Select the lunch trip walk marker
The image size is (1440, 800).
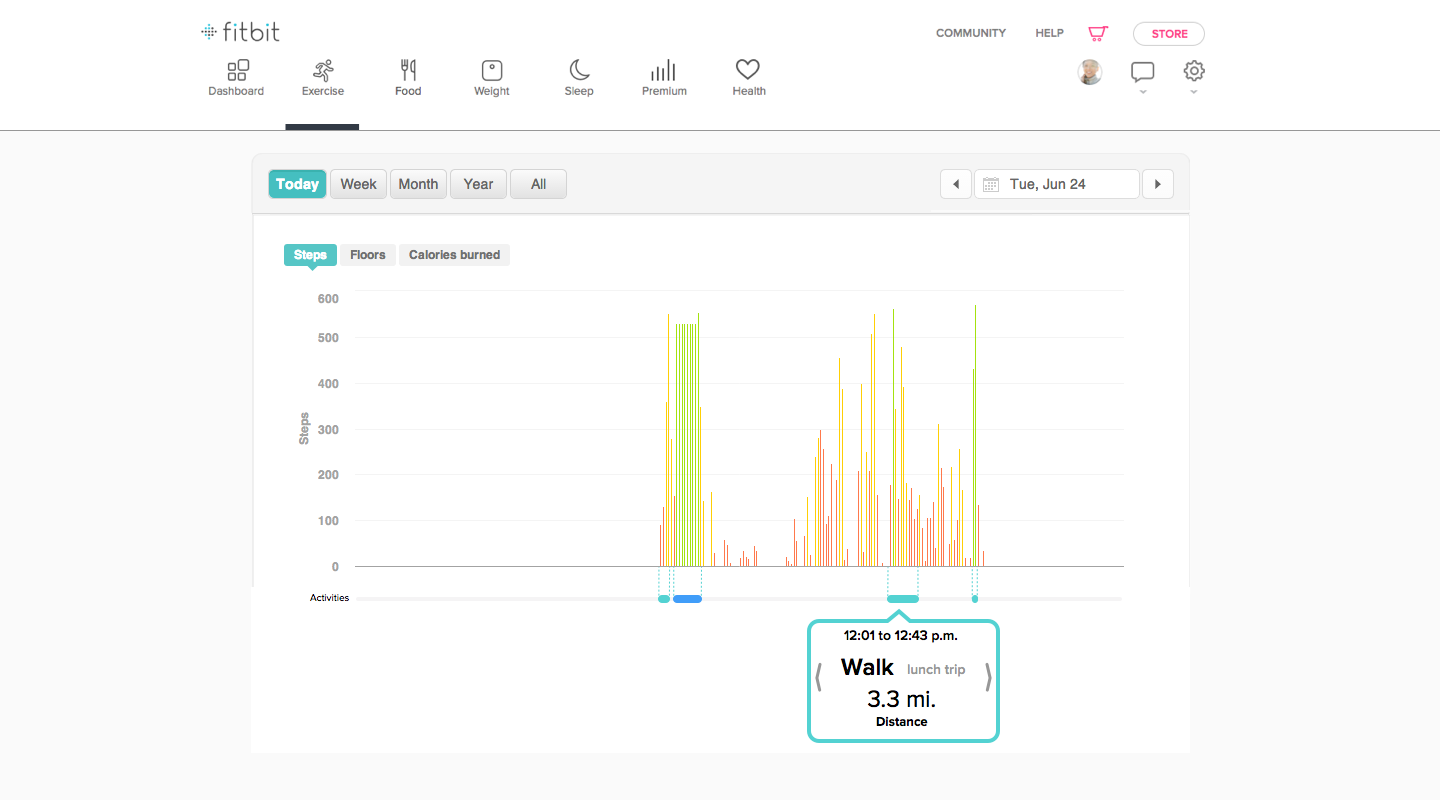click(903, 599)
